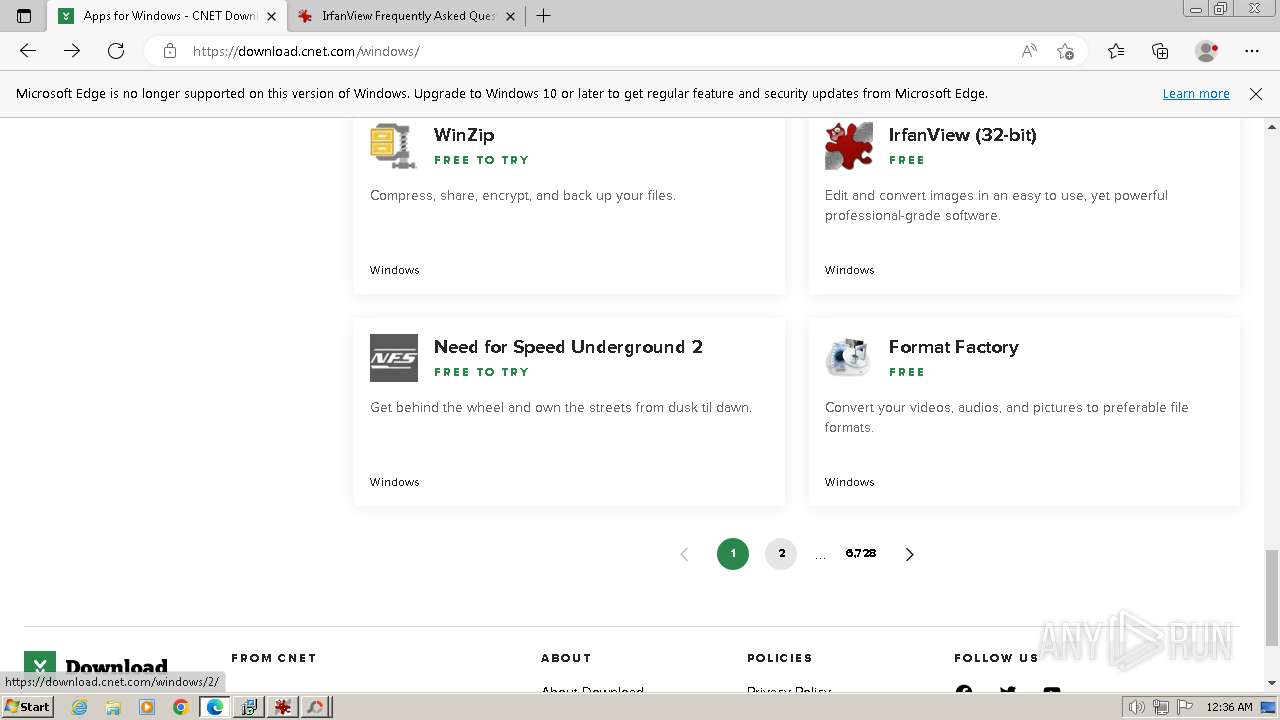The height and width of the screenshot is (720, 1280).
Task: Open the Windows Start button
Action: click(27, 707)
